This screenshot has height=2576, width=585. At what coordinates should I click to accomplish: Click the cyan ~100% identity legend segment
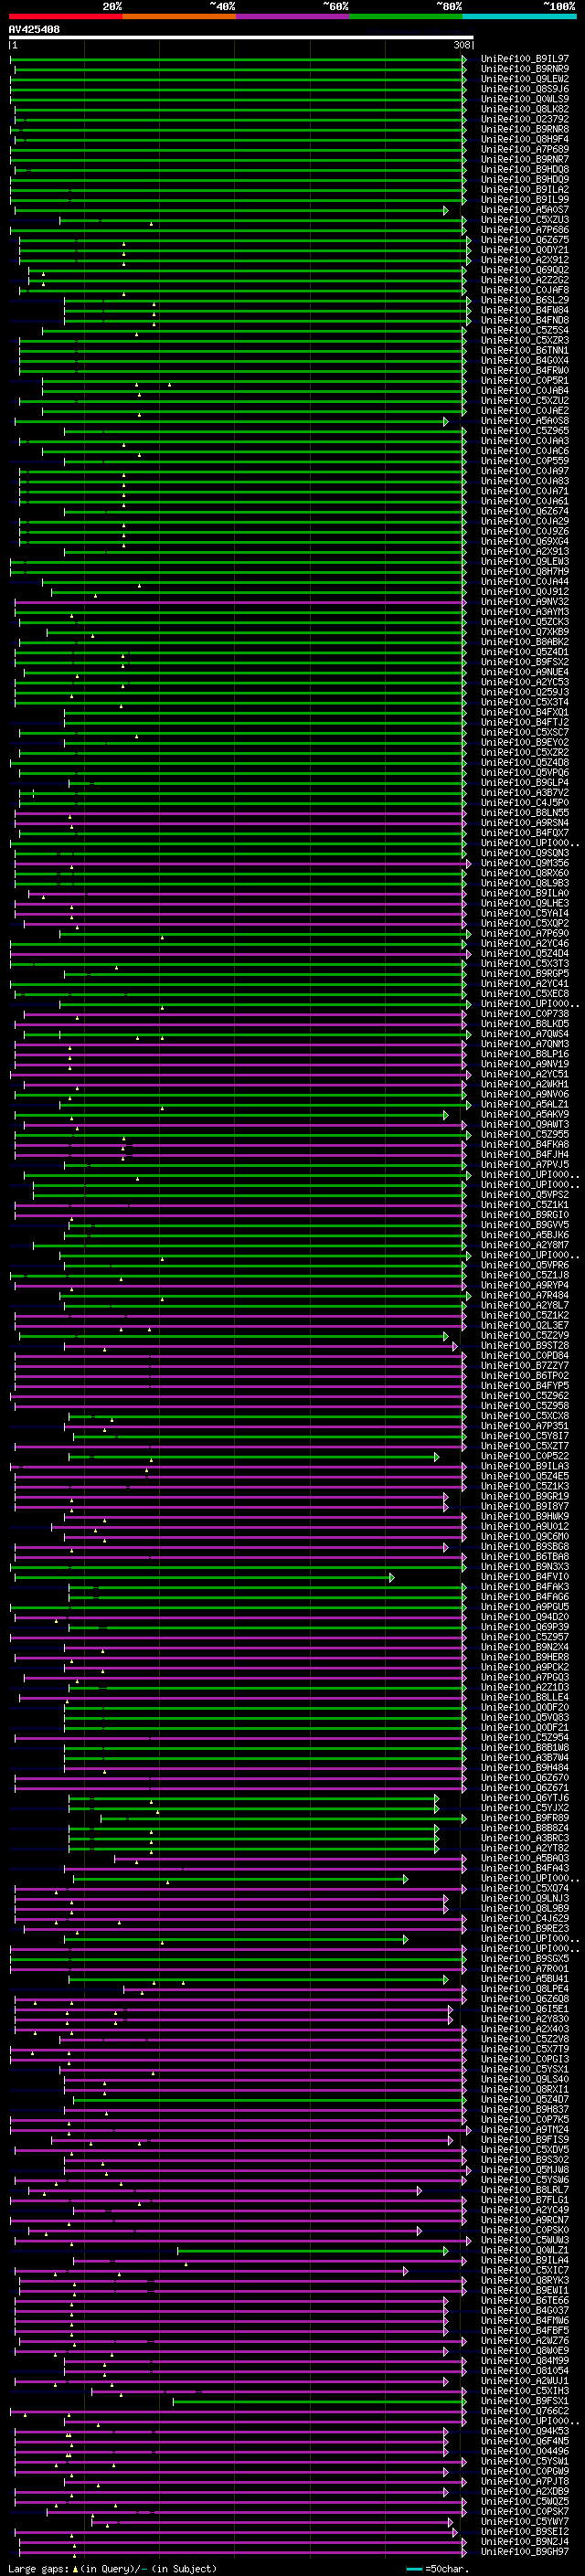point(520,16)
